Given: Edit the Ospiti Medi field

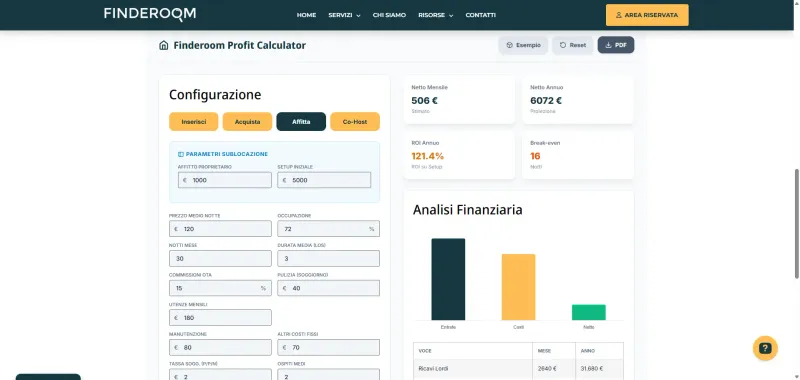Looking at the screenshot, I should tap(329, 374).
